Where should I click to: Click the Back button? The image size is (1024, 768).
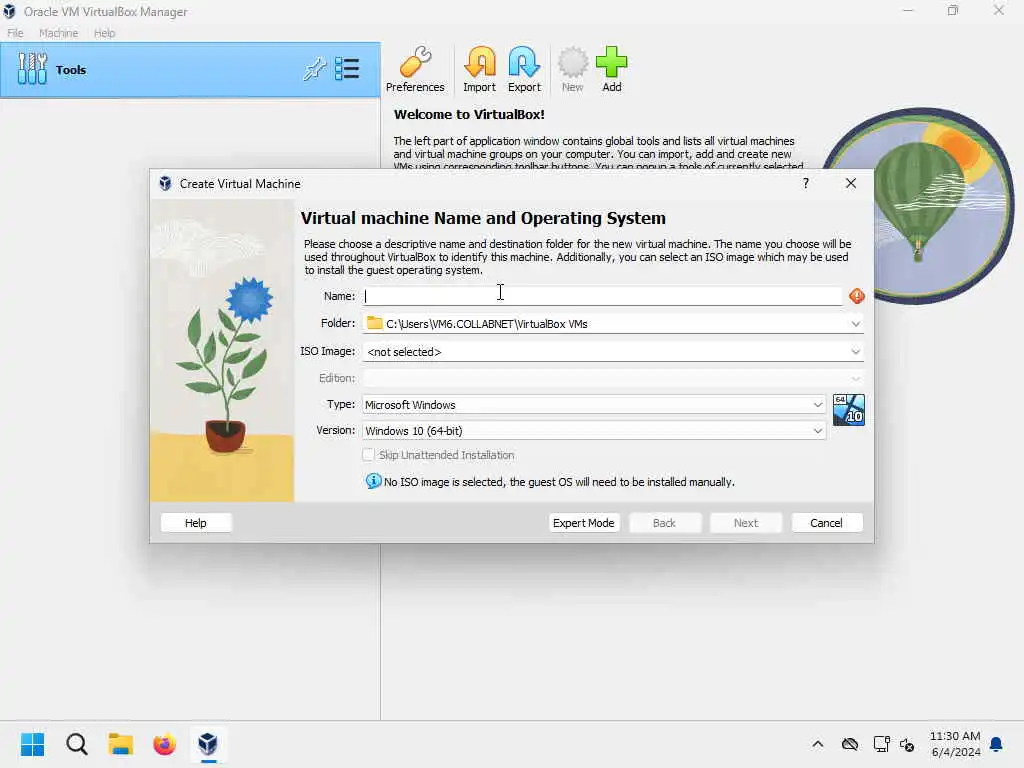[664, 522]
